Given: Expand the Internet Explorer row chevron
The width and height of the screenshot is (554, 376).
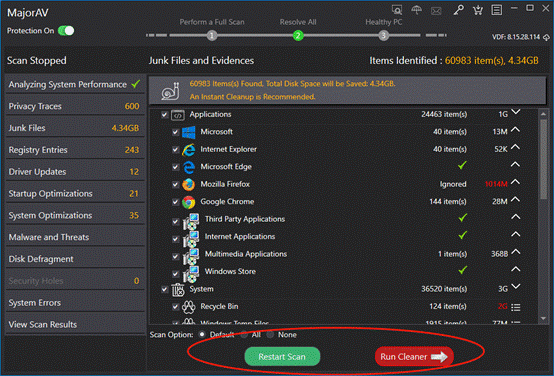Looking at the screenshot, I should [515, 147].
